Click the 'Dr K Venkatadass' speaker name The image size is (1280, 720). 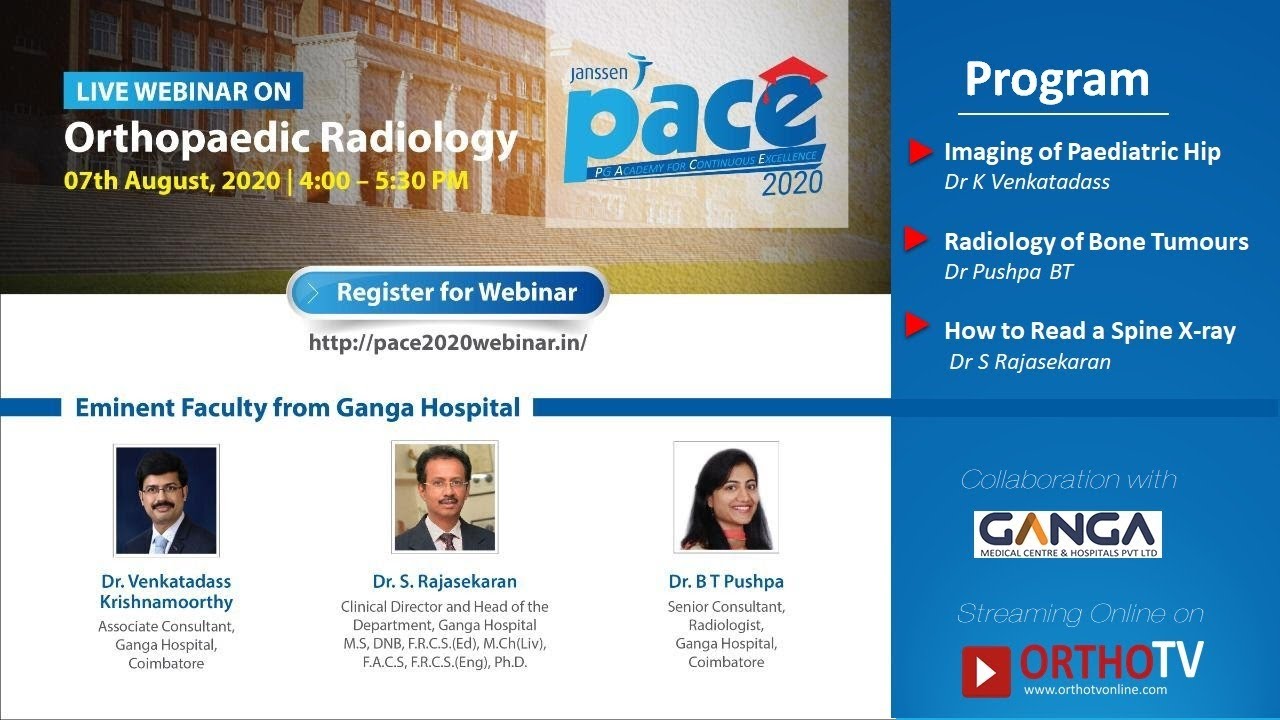(1027, 182)
